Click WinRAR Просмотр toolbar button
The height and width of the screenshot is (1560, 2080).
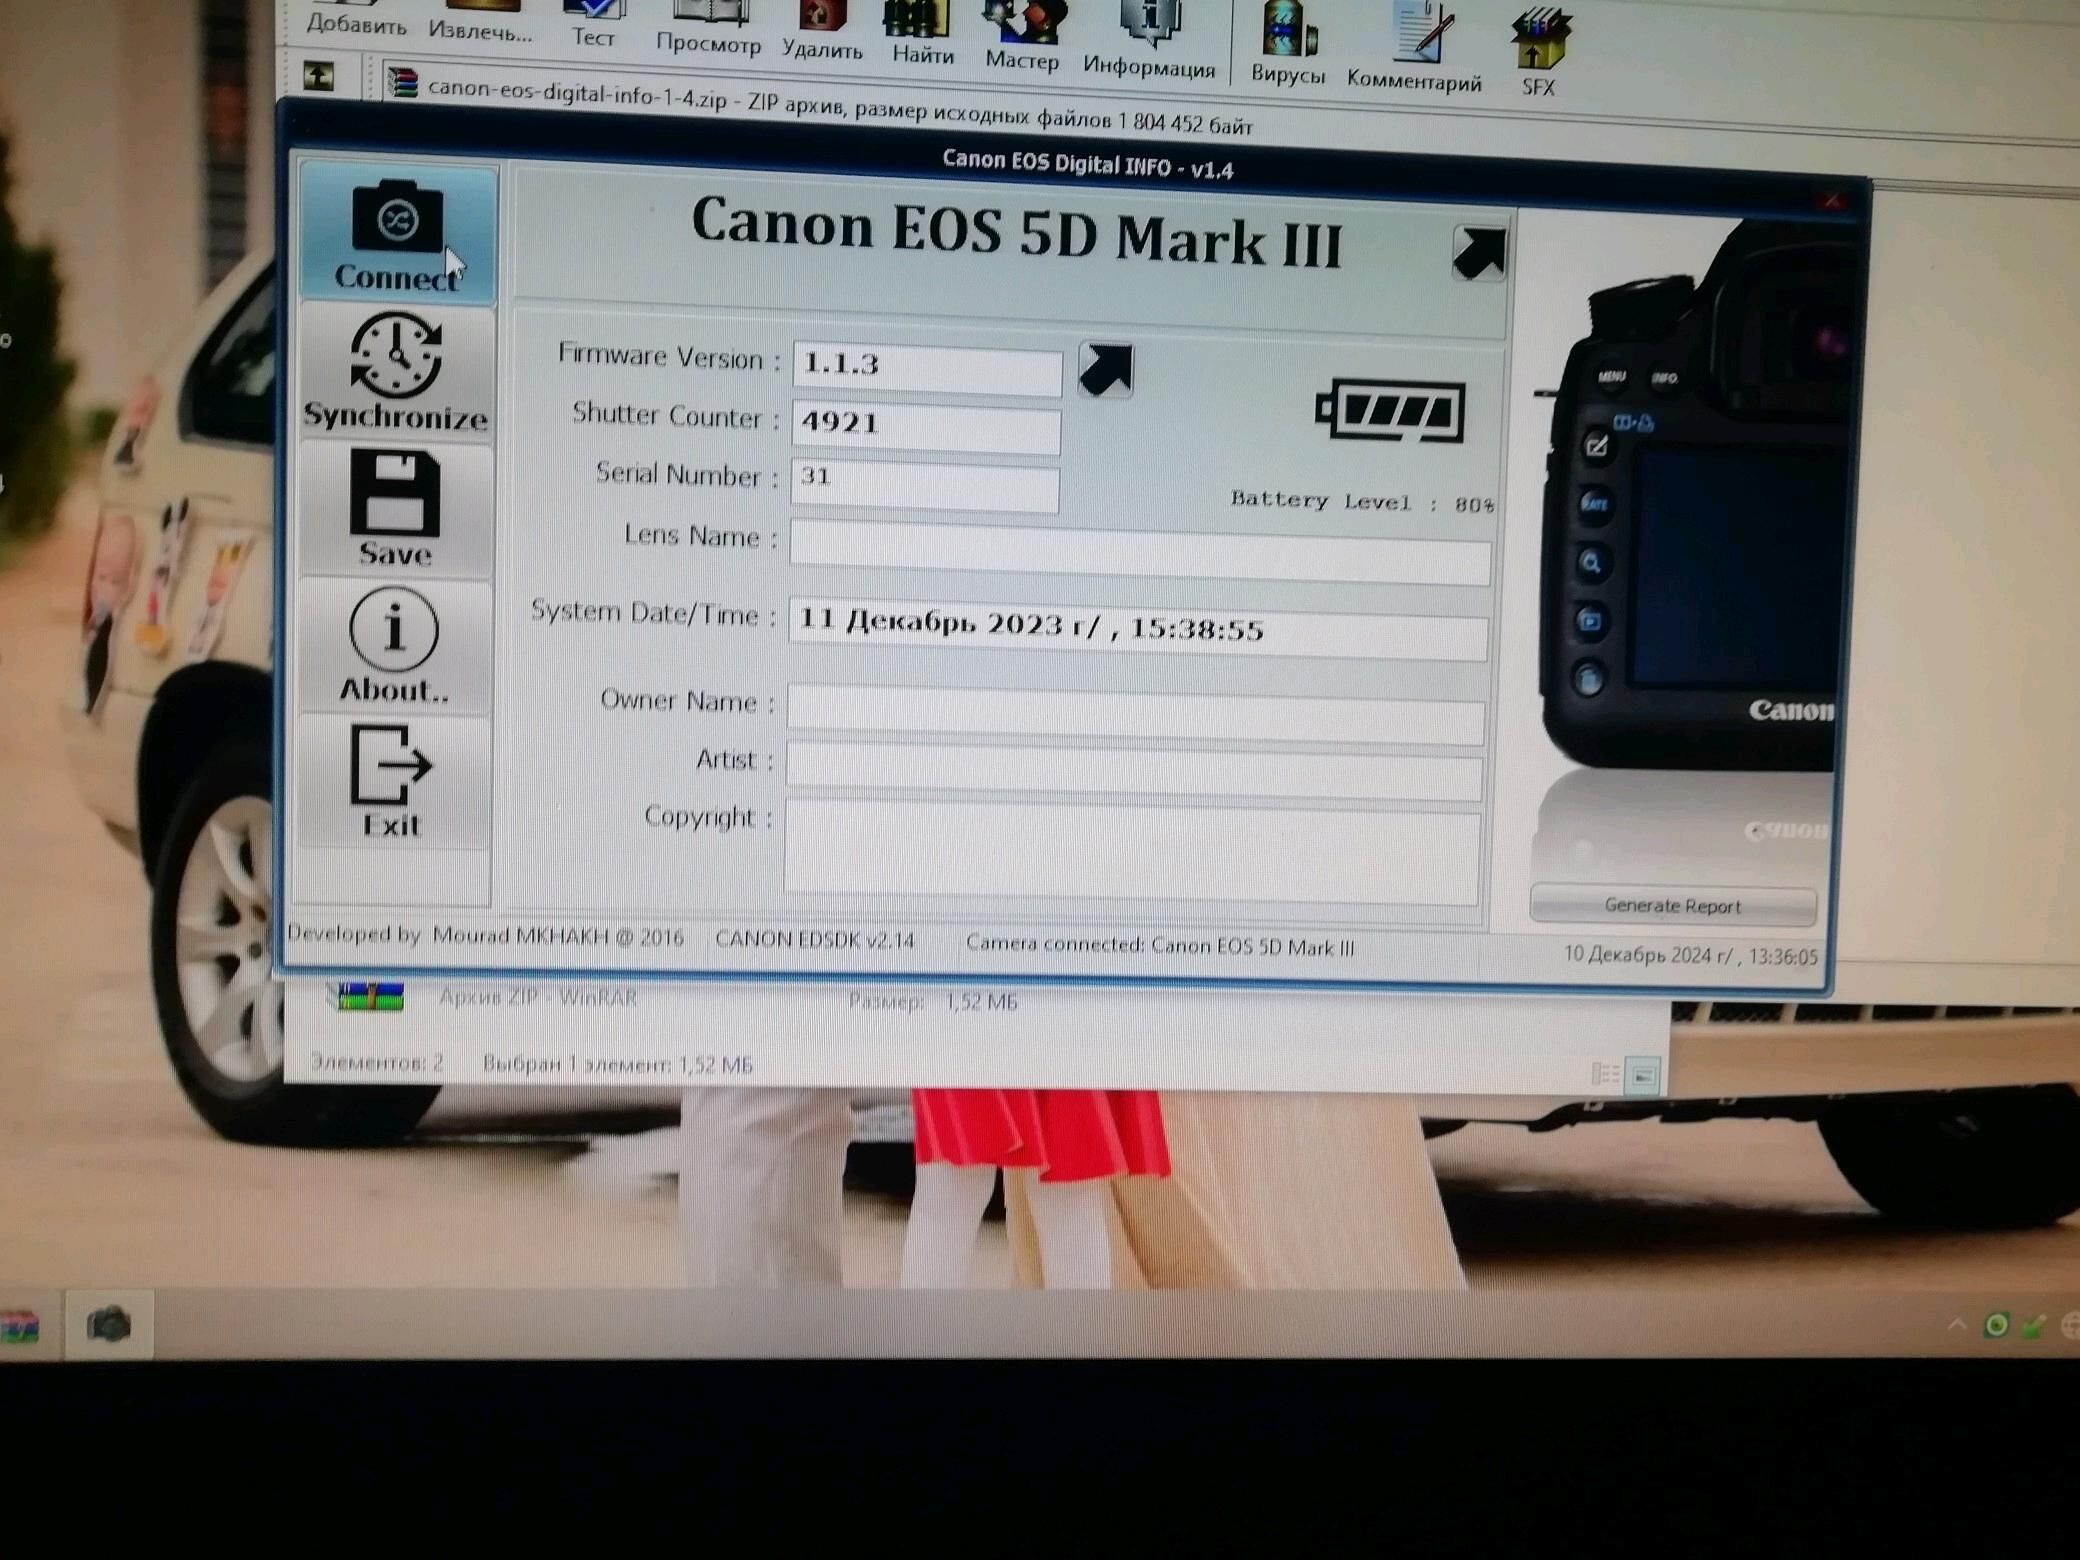708,28
